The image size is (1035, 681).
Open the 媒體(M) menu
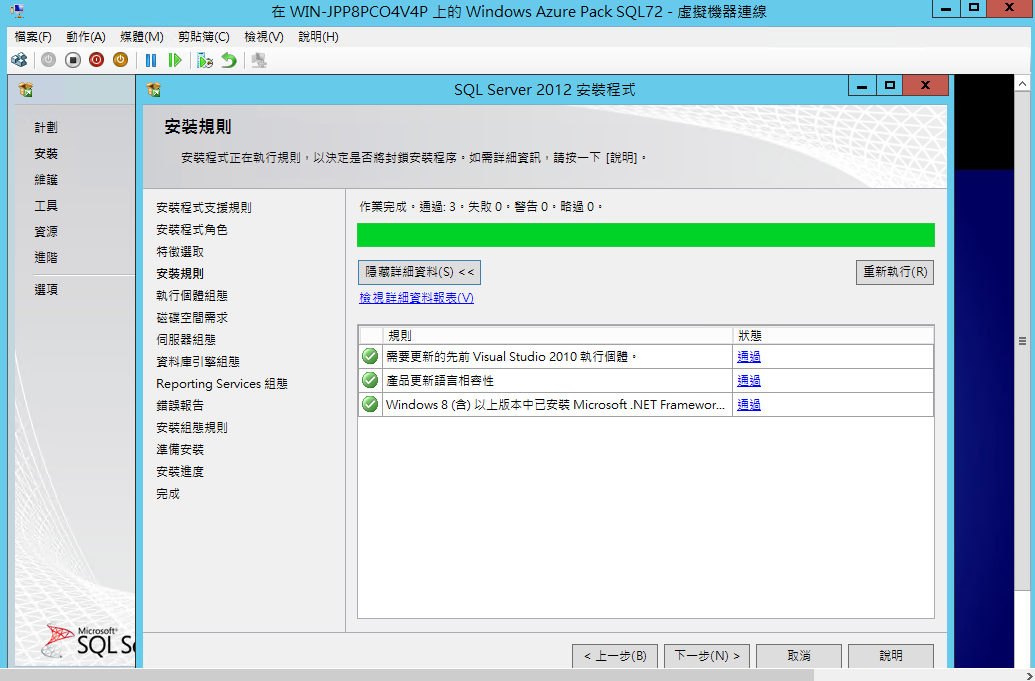[142, 37]
